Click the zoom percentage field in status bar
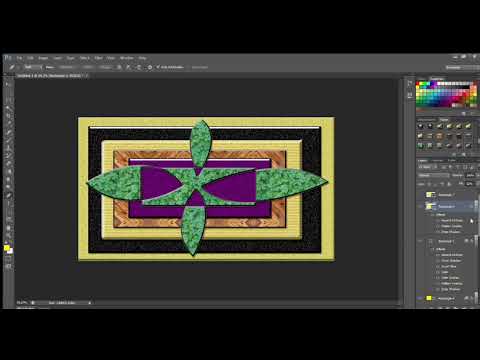The image size is (480, 360). click(x=22, y=303)
